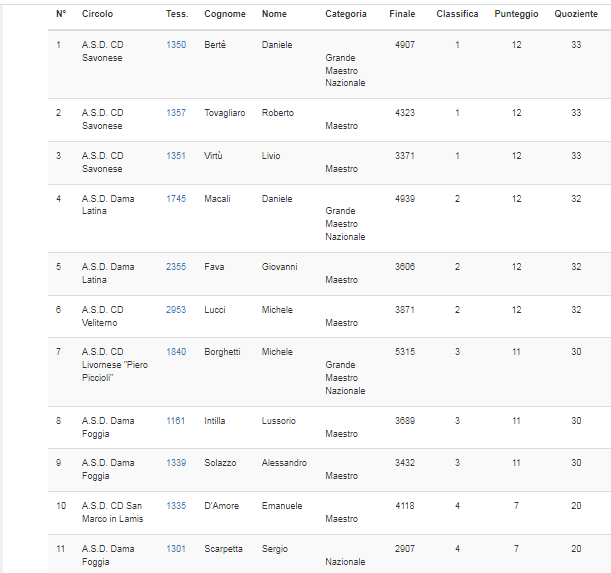Open card number 1351 link
This screenshot has width=611, height=573.
[x=176, y=156]
